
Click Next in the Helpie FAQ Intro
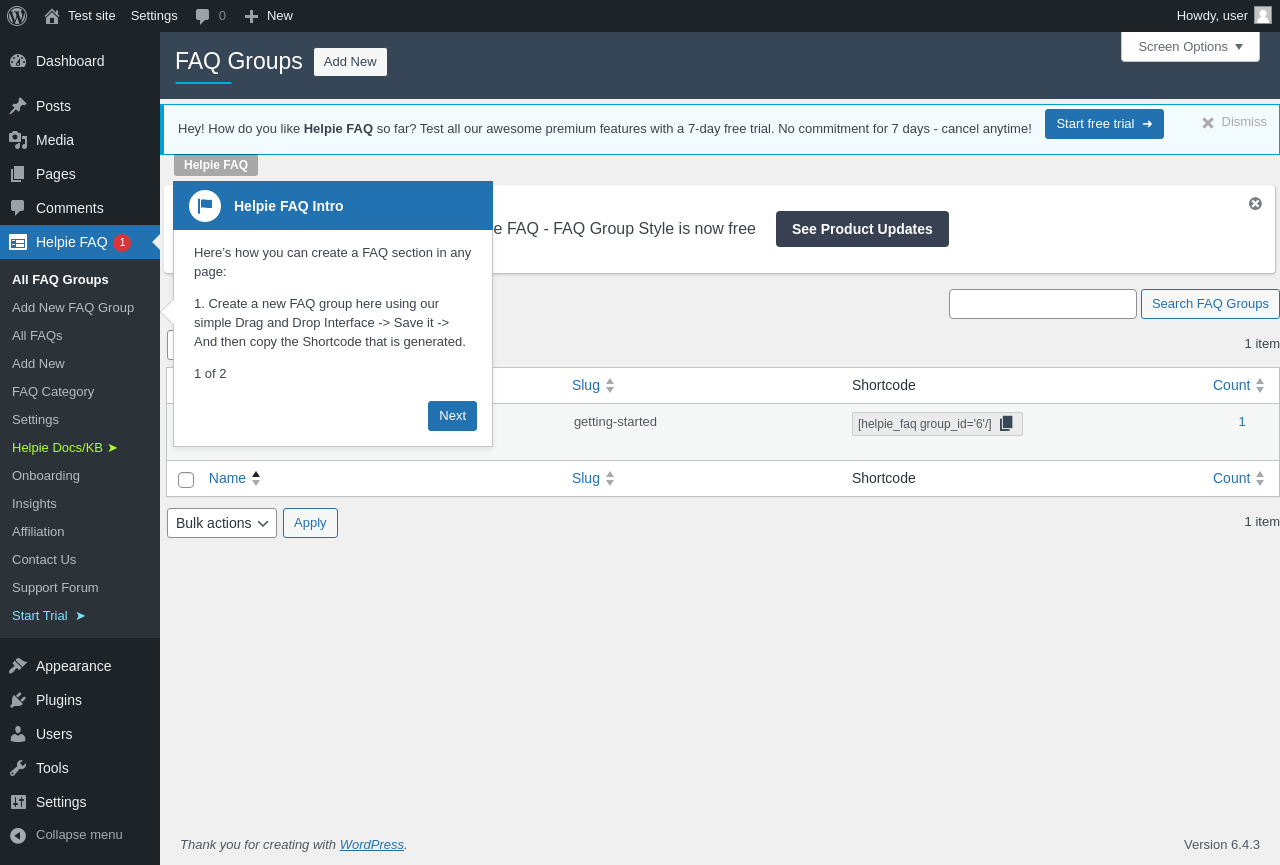click(x=452, y=416)
